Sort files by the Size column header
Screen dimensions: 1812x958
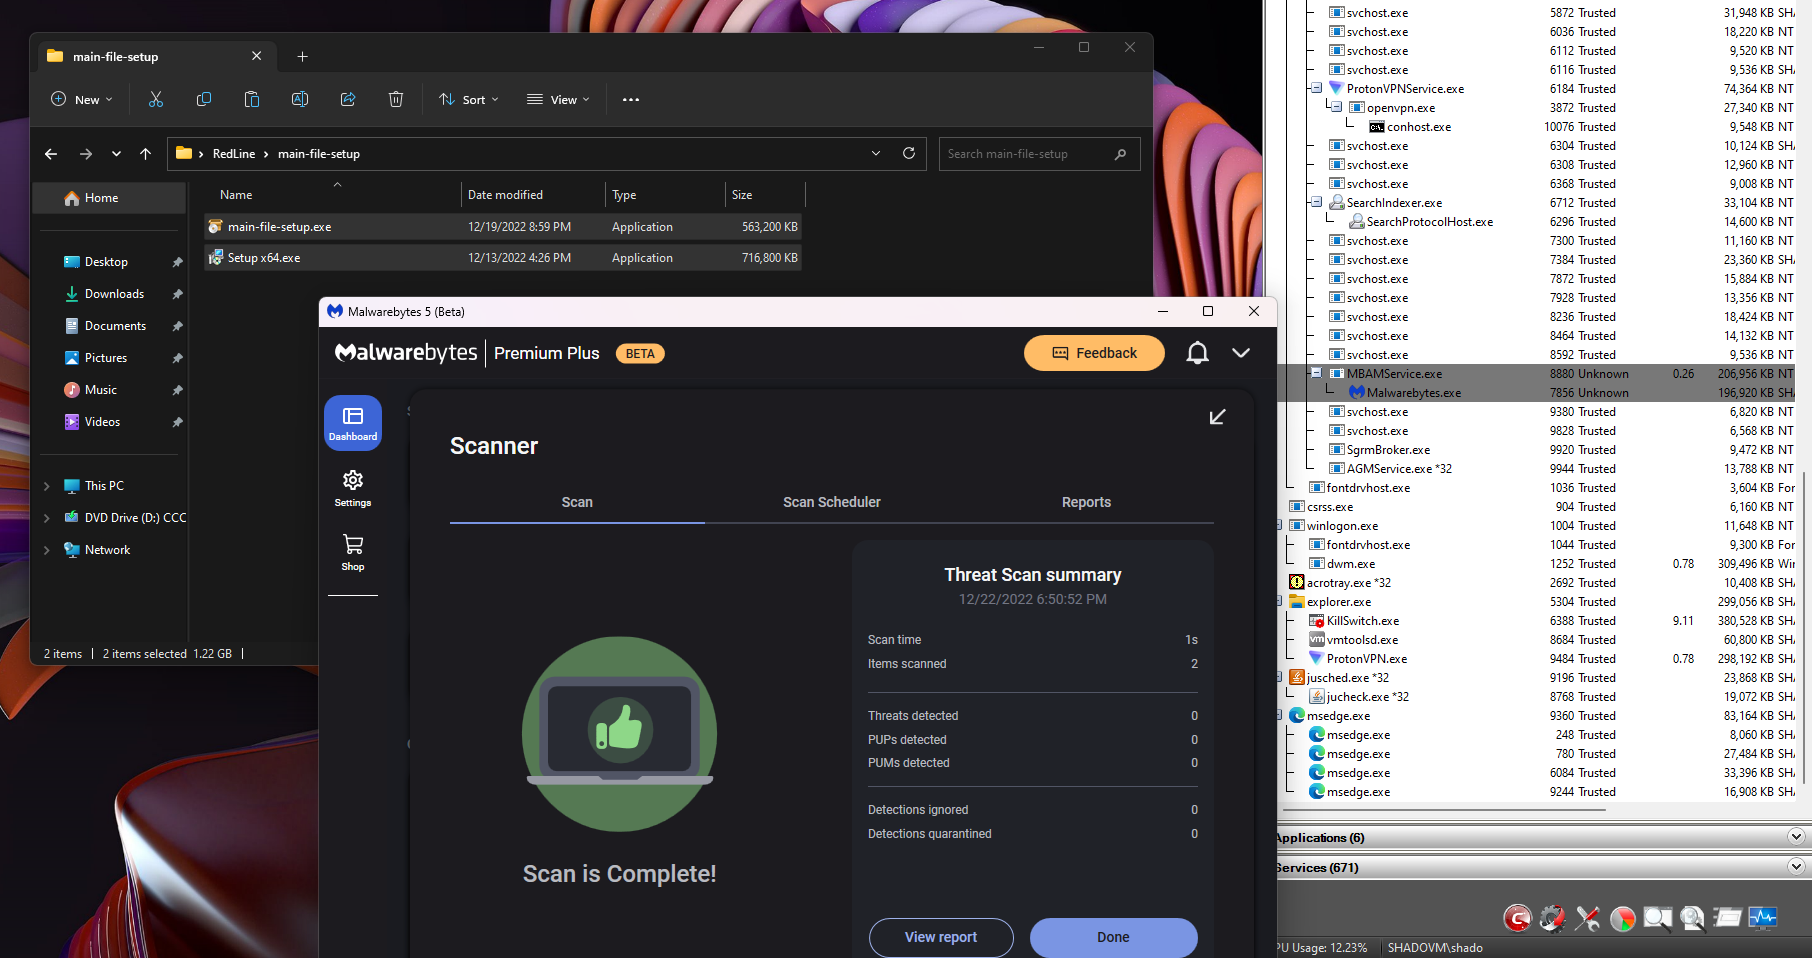pos(742,195)
